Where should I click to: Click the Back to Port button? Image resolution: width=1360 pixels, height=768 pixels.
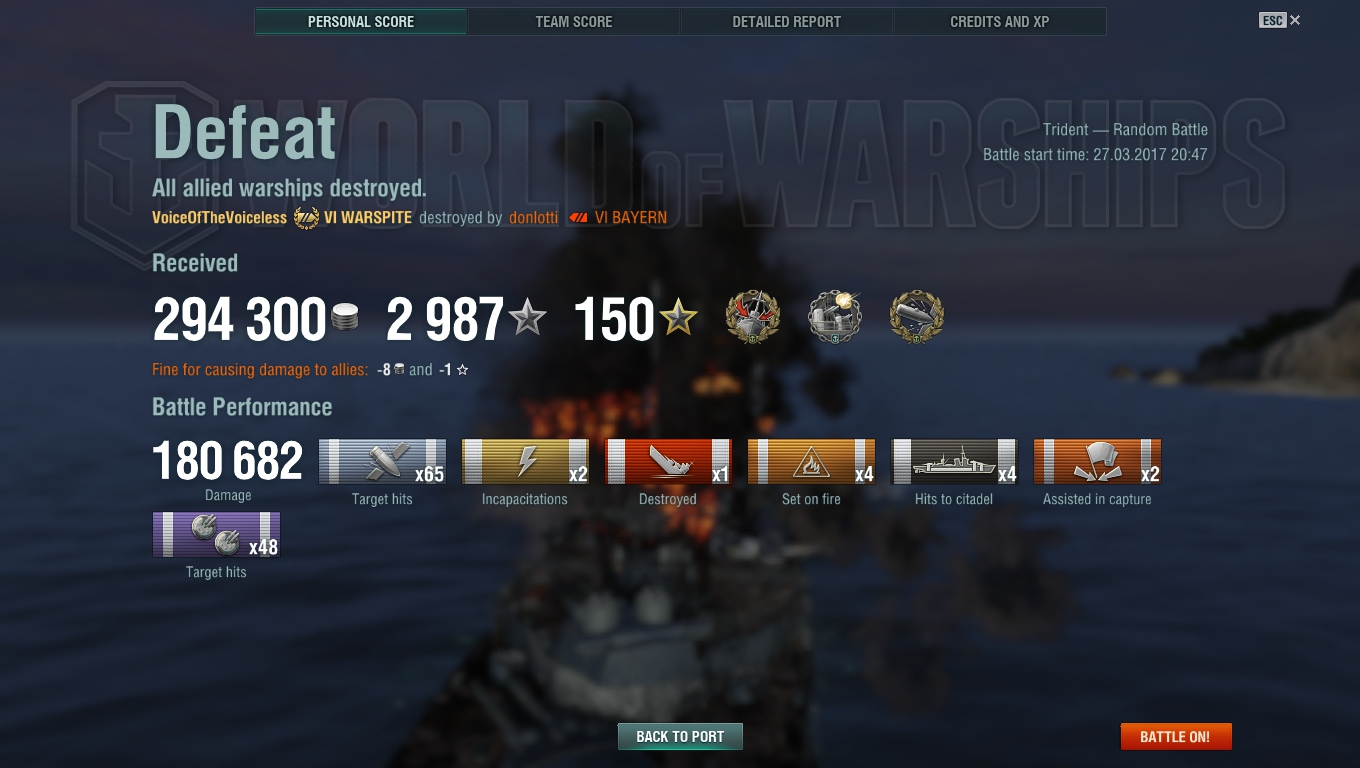680,737
